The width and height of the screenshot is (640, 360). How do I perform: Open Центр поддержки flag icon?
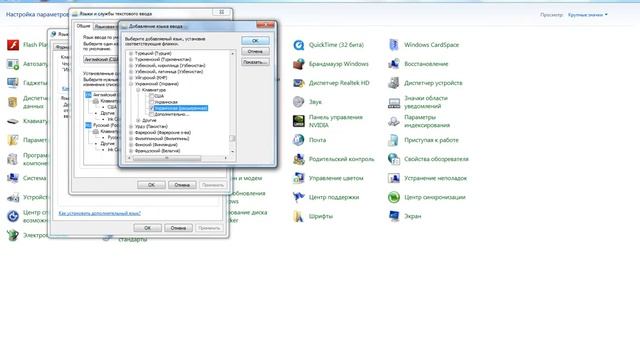pos(298,197)
